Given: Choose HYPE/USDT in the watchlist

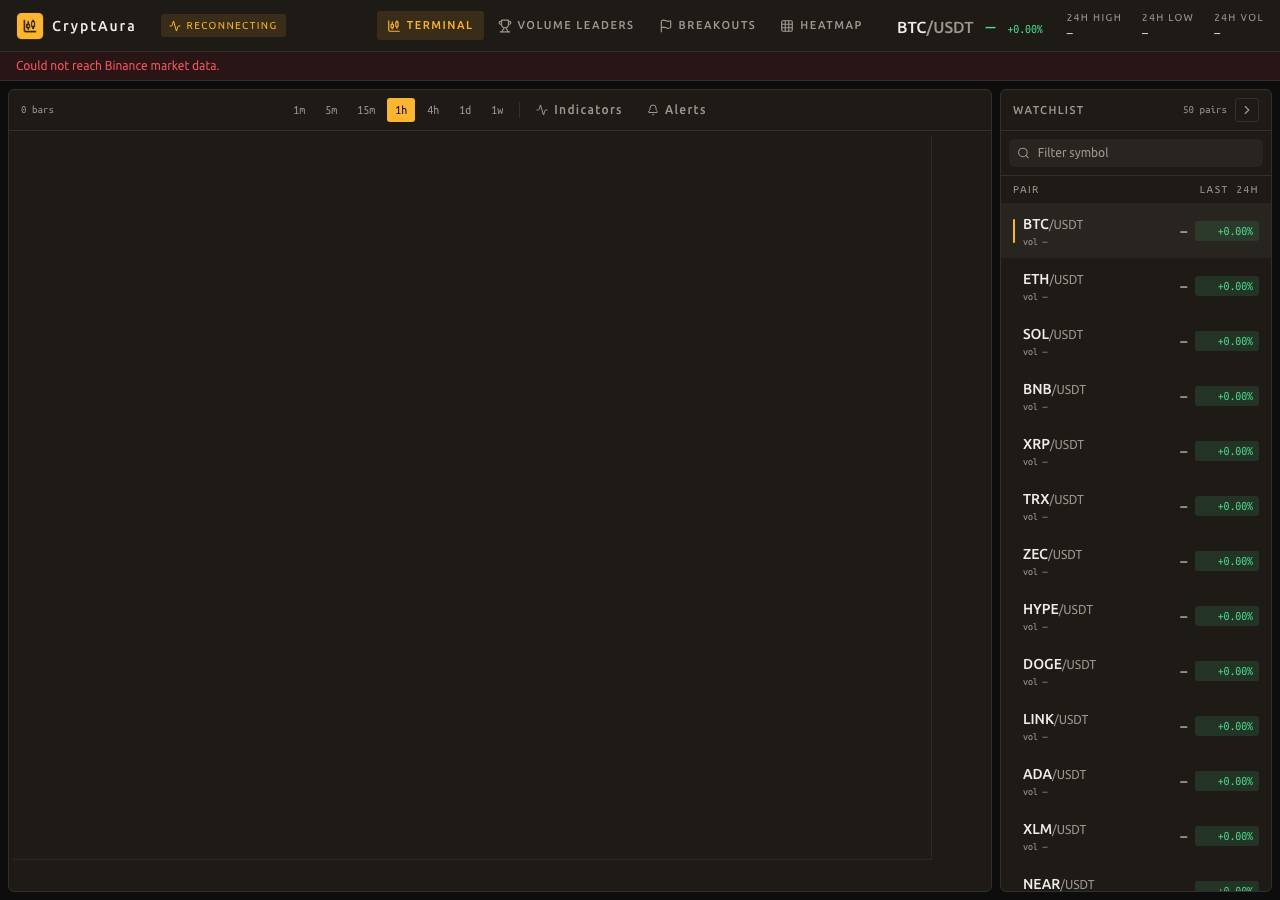Looking at the screenshot, I should click(x=1136, y=616).
